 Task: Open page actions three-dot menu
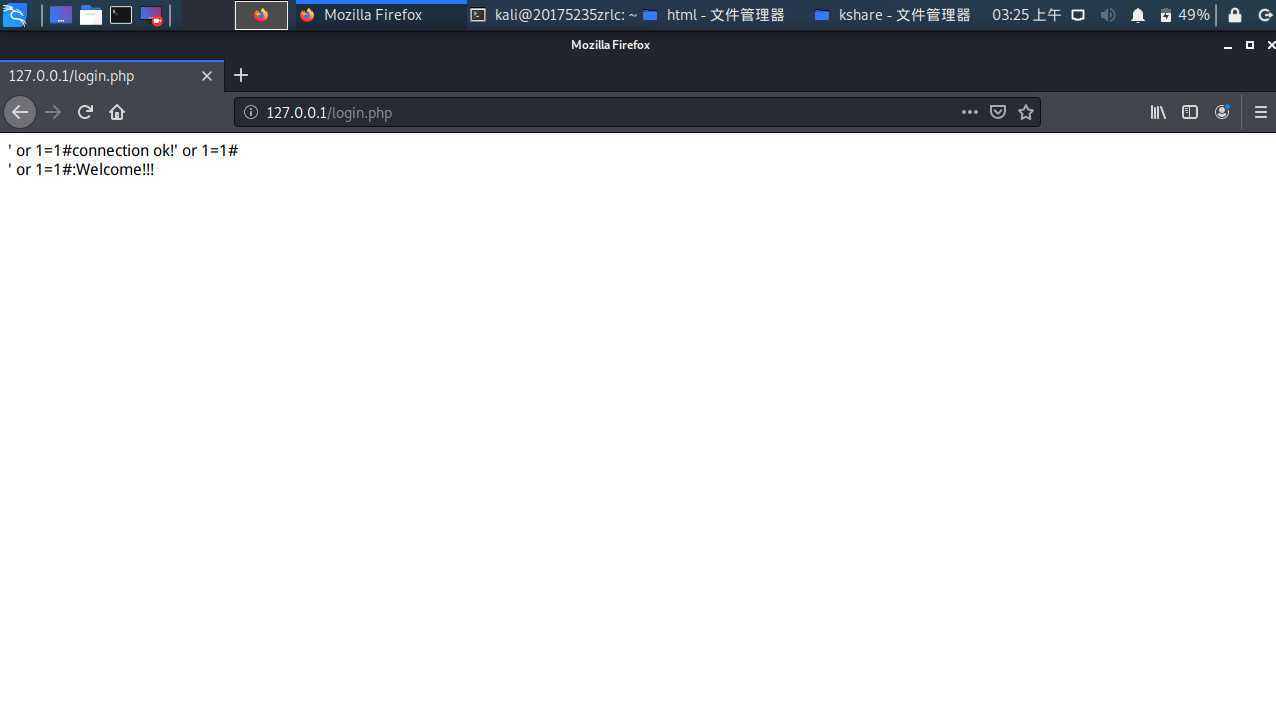pos(969,112)
